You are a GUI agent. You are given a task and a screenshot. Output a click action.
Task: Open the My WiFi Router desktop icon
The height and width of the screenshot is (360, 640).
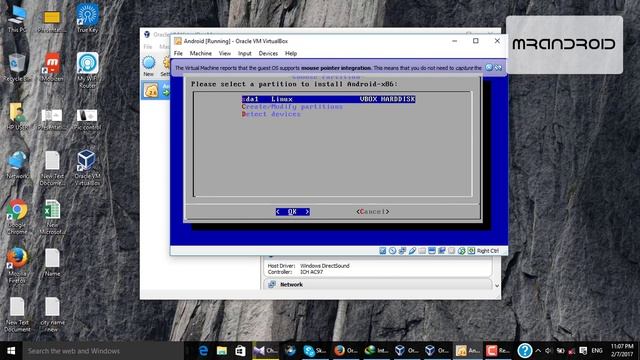coord(87,71)
